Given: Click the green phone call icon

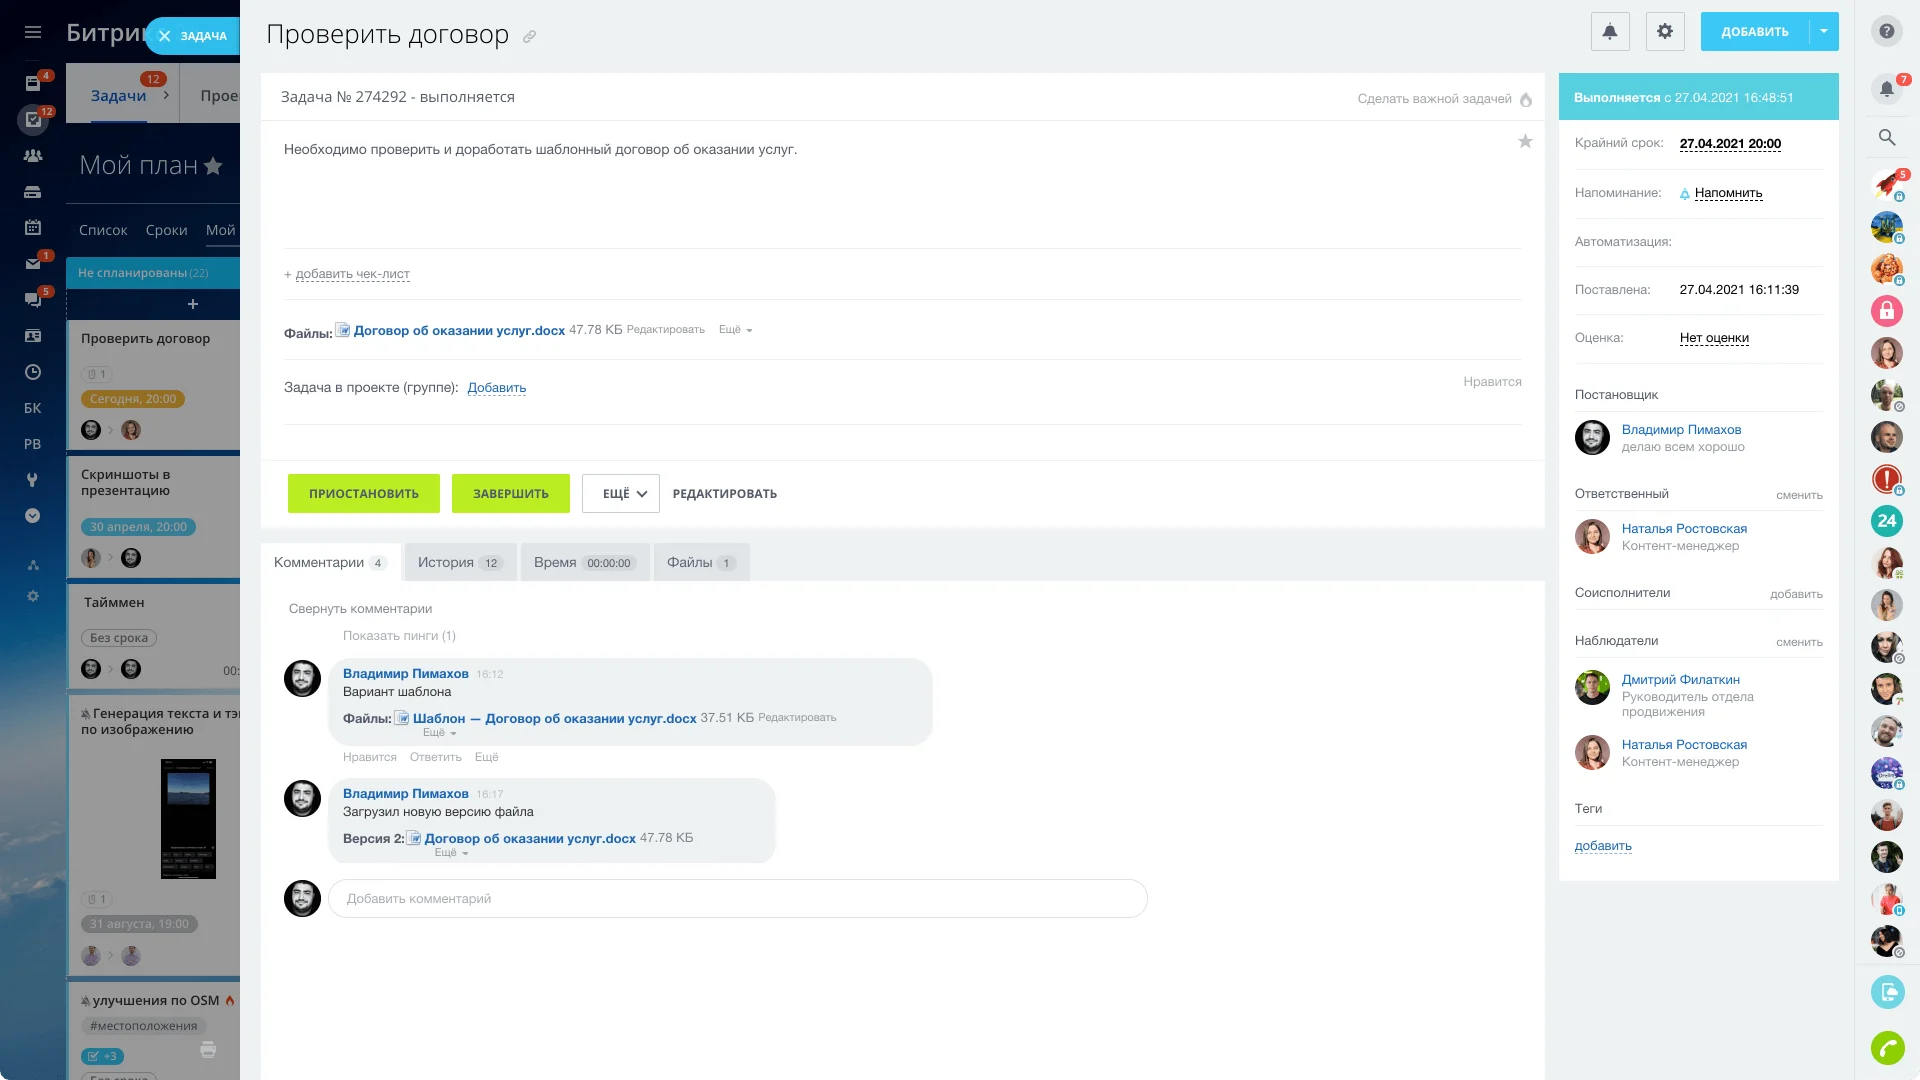Looking at the screenshot, I should coord(1886,1048).
